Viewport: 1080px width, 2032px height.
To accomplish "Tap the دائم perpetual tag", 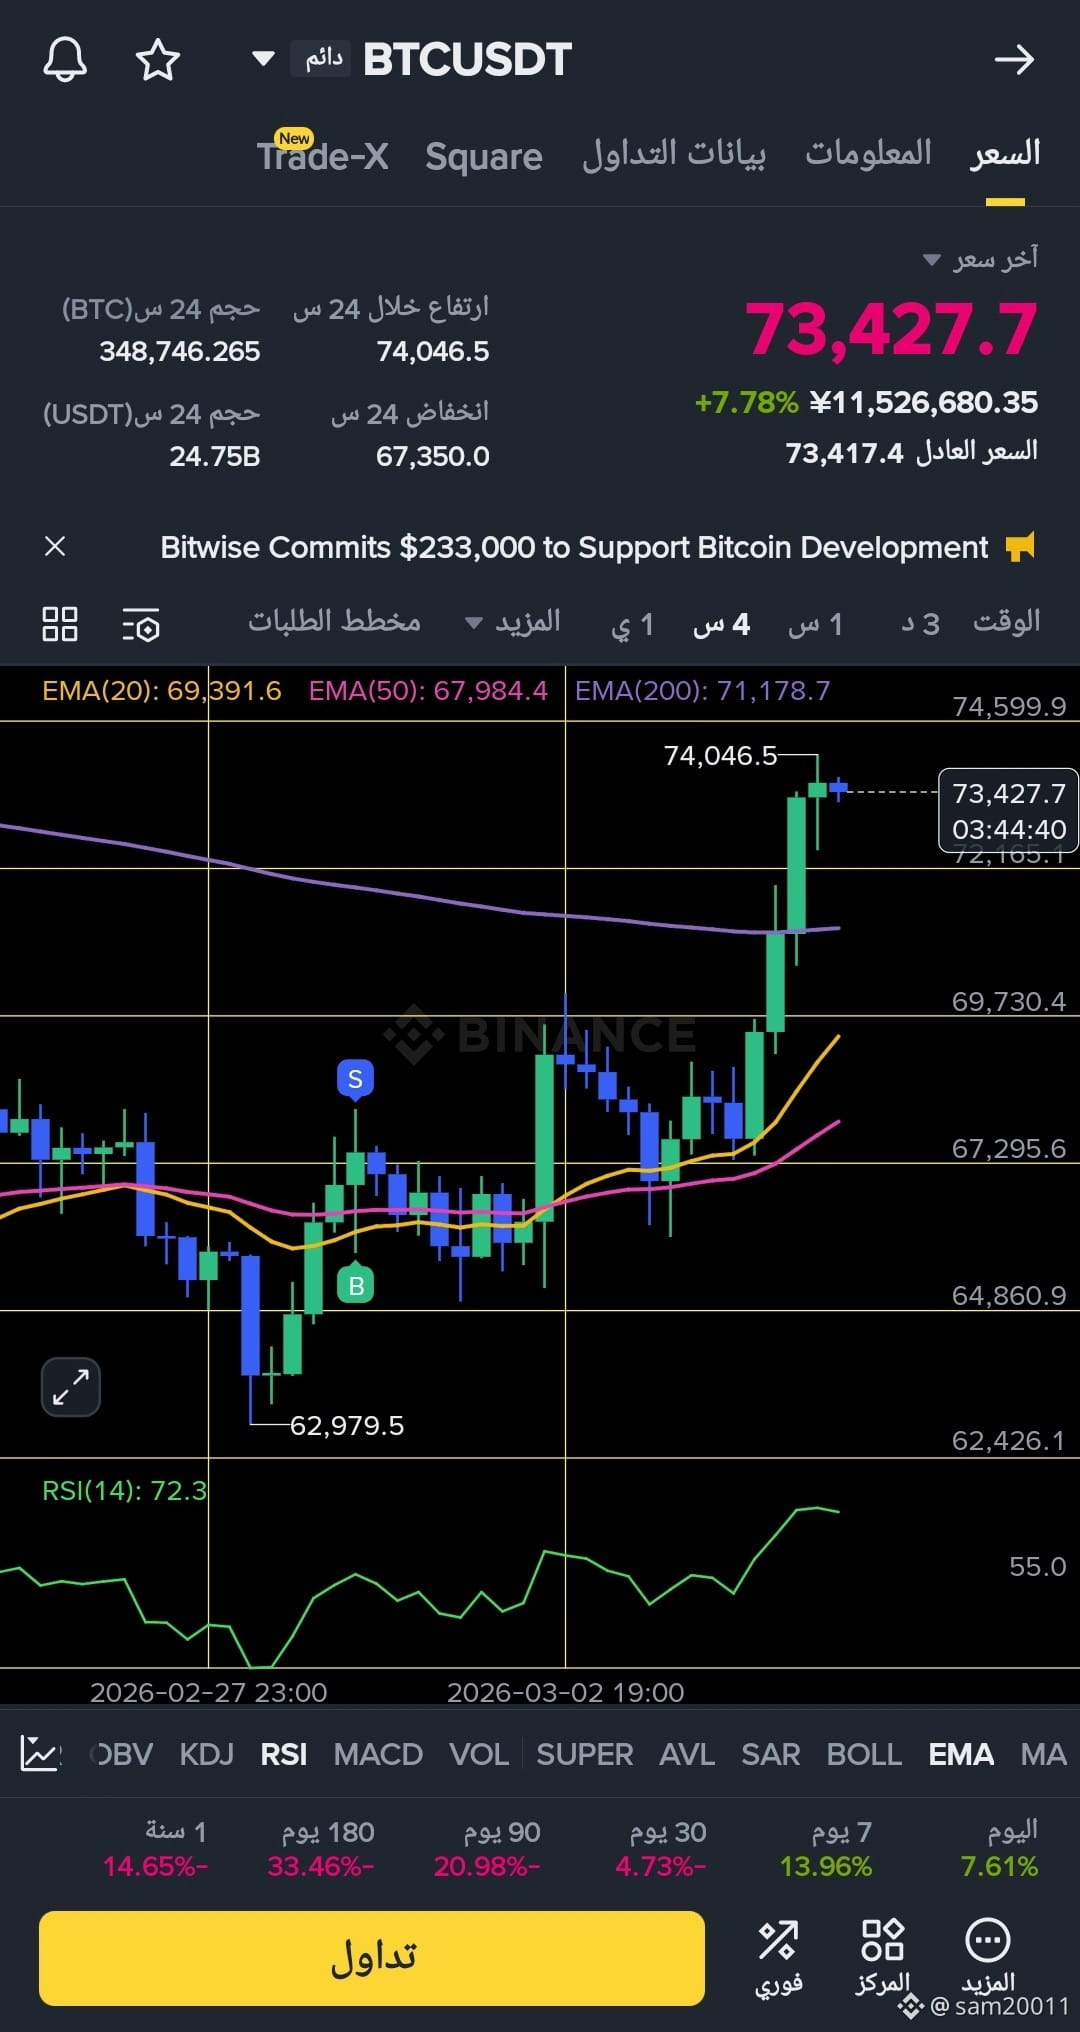I will click(x=320, y=59).
